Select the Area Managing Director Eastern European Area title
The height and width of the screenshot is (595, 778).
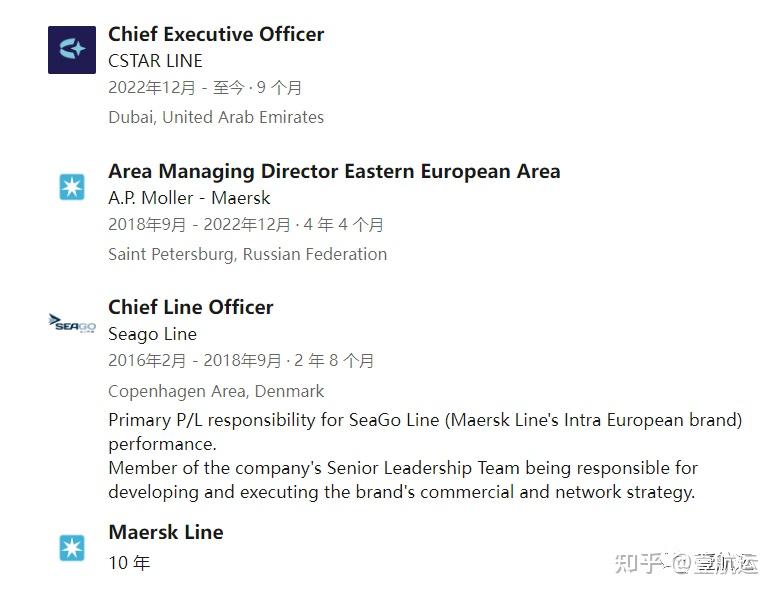coord(334,171)
